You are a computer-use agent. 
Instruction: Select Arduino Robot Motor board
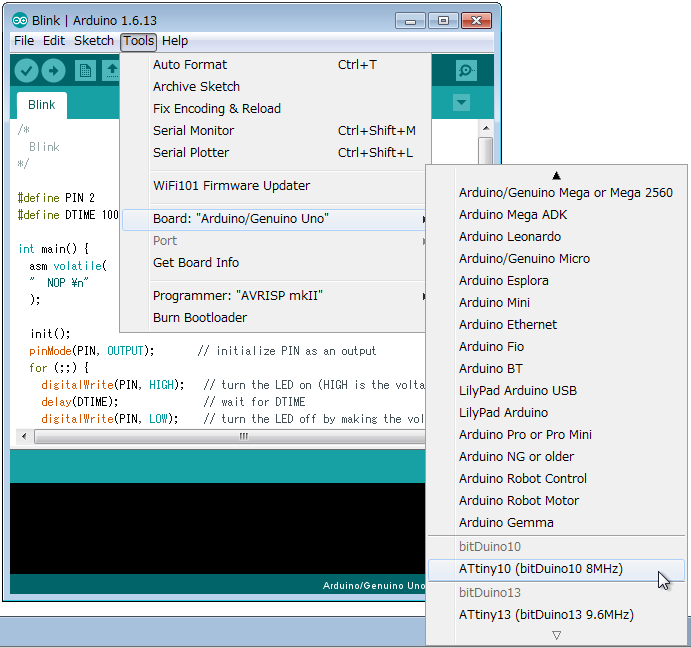point(557,501)
